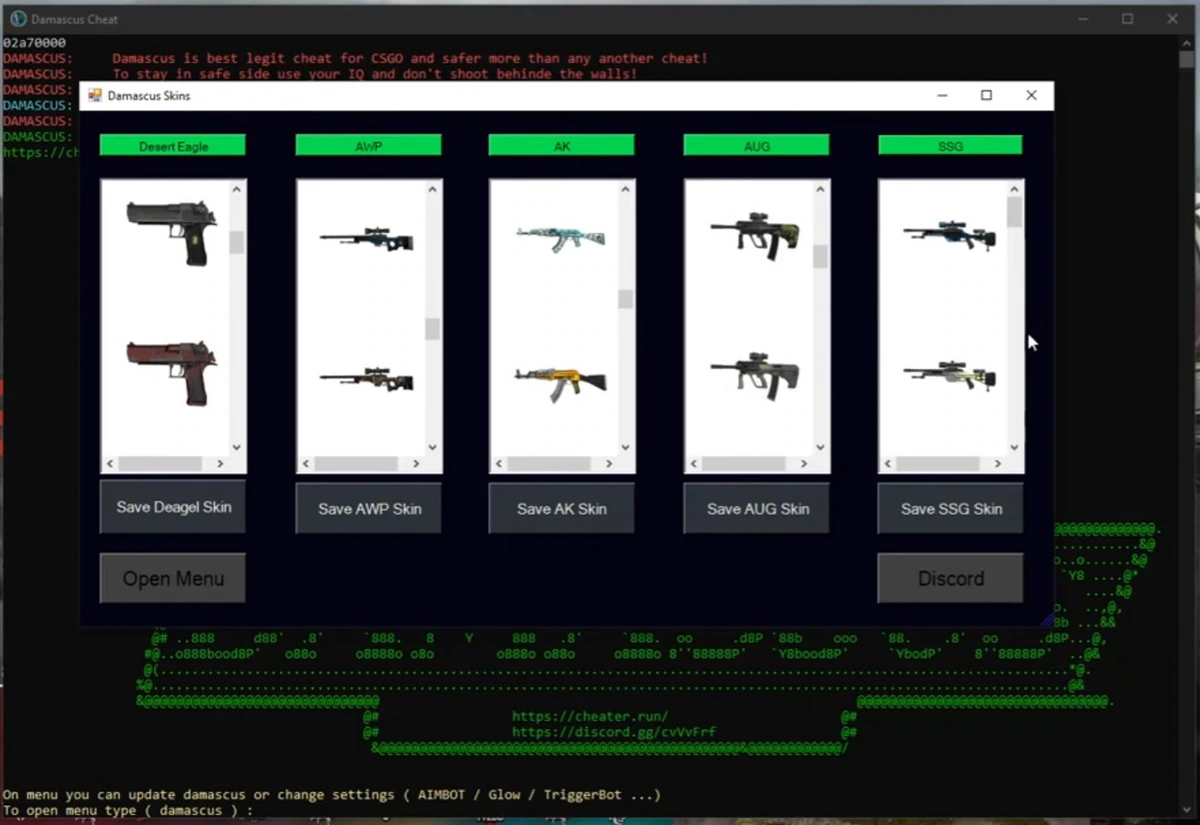The height and width of the screenshot is (825, 1200).
Task: Click down arrow of AWP list scrollbar
Action: pyautogui.click(x=432, y=447)
